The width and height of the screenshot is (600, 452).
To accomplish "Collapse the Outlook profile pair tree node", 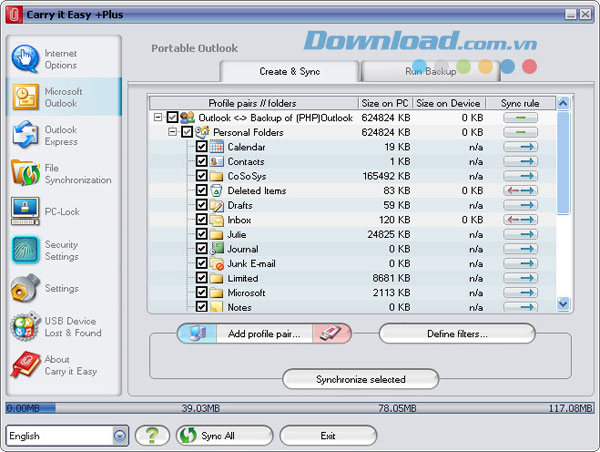I will pyautogui.click(x=158, y=117).
